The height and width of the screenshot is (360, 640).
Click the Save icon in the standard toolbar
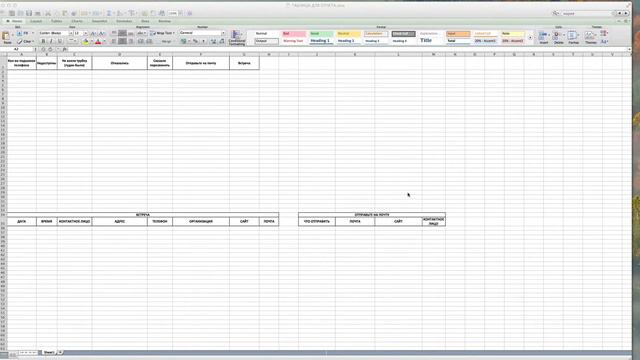[29, 13]
